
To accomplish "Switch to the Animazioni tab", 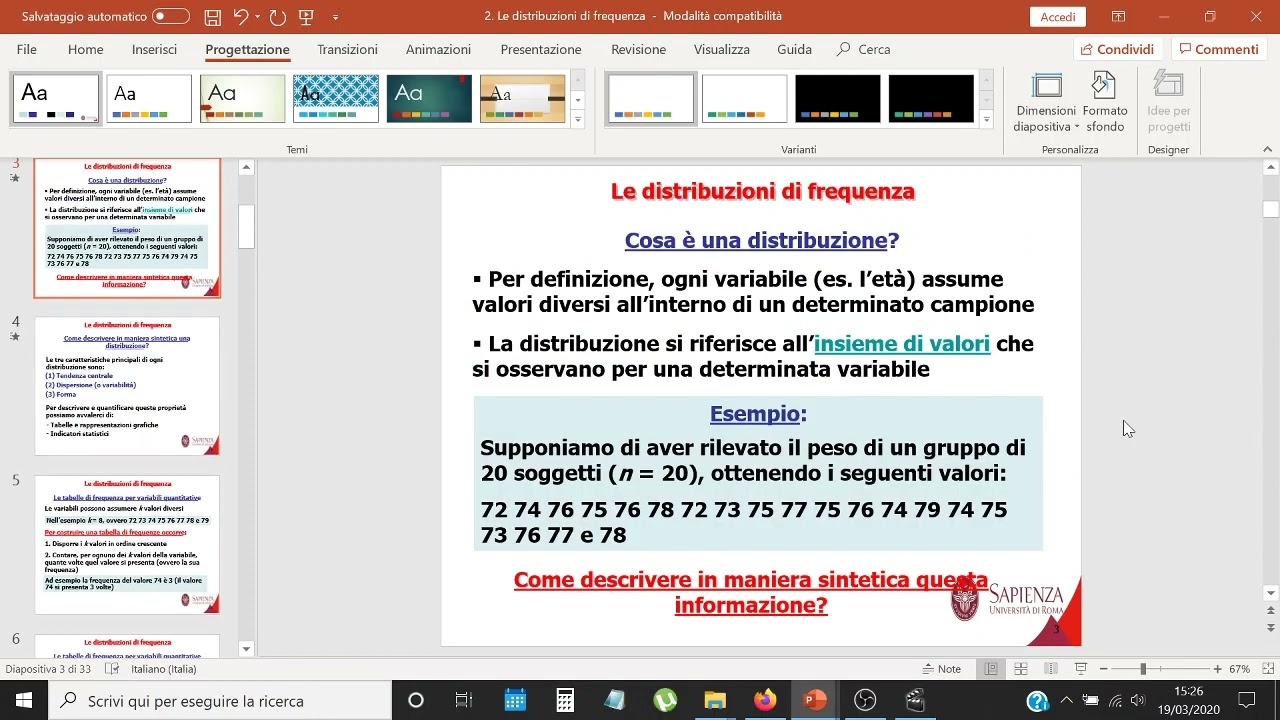I will pyautogui.click(x=438, y=49).
